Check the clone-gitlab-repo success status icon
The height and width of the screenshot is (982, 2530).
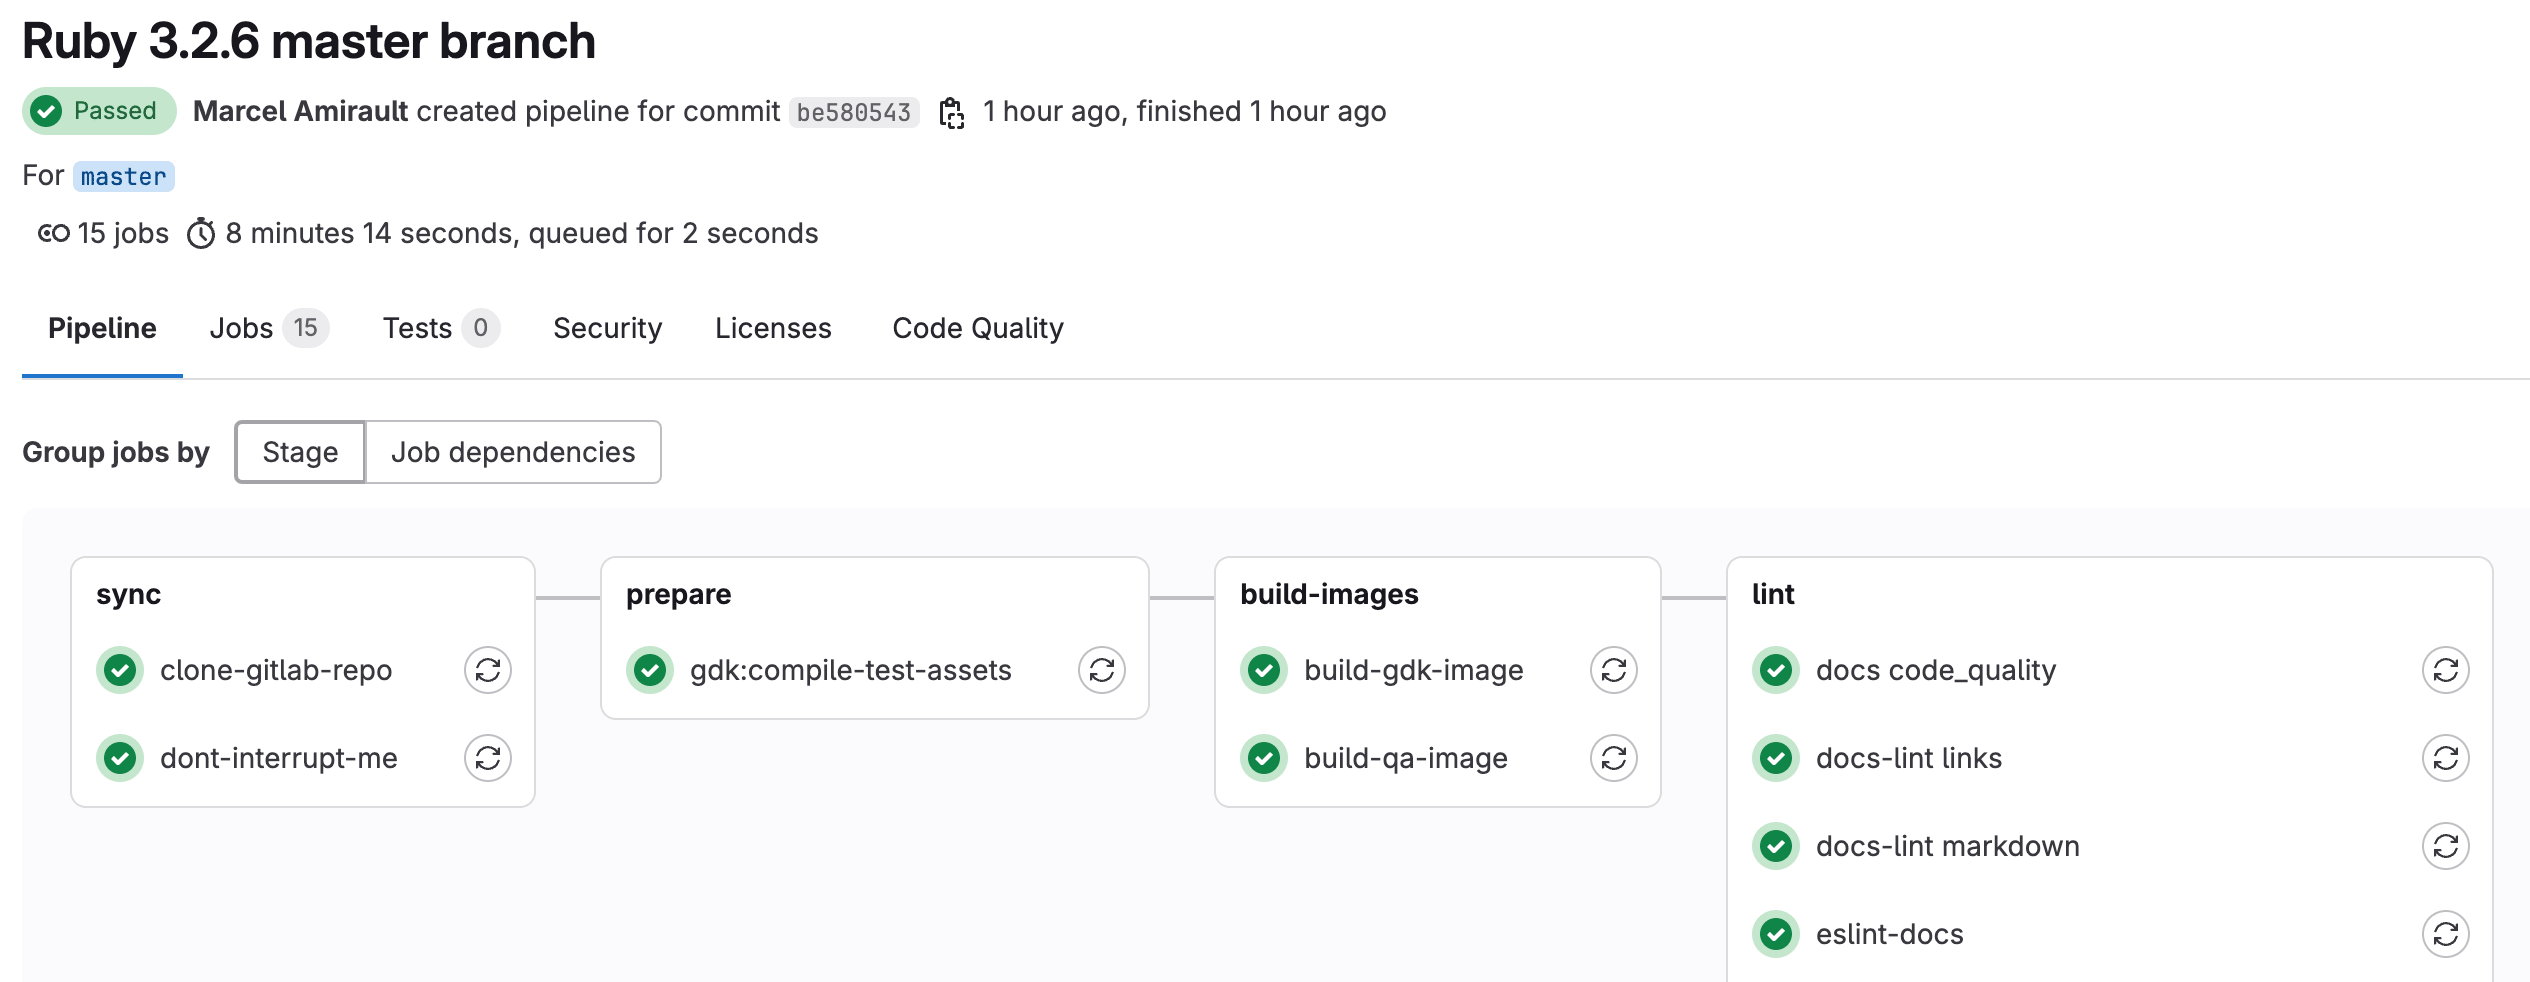click(119, 670)
